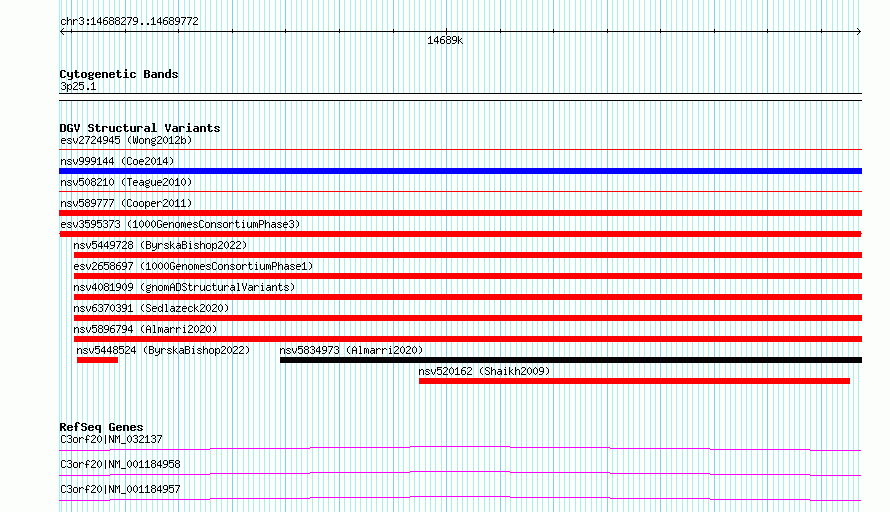
Task: Click esv3595373 (1000GenomesConsortiumPhase3) label
Action: click(x=180, y=224)
